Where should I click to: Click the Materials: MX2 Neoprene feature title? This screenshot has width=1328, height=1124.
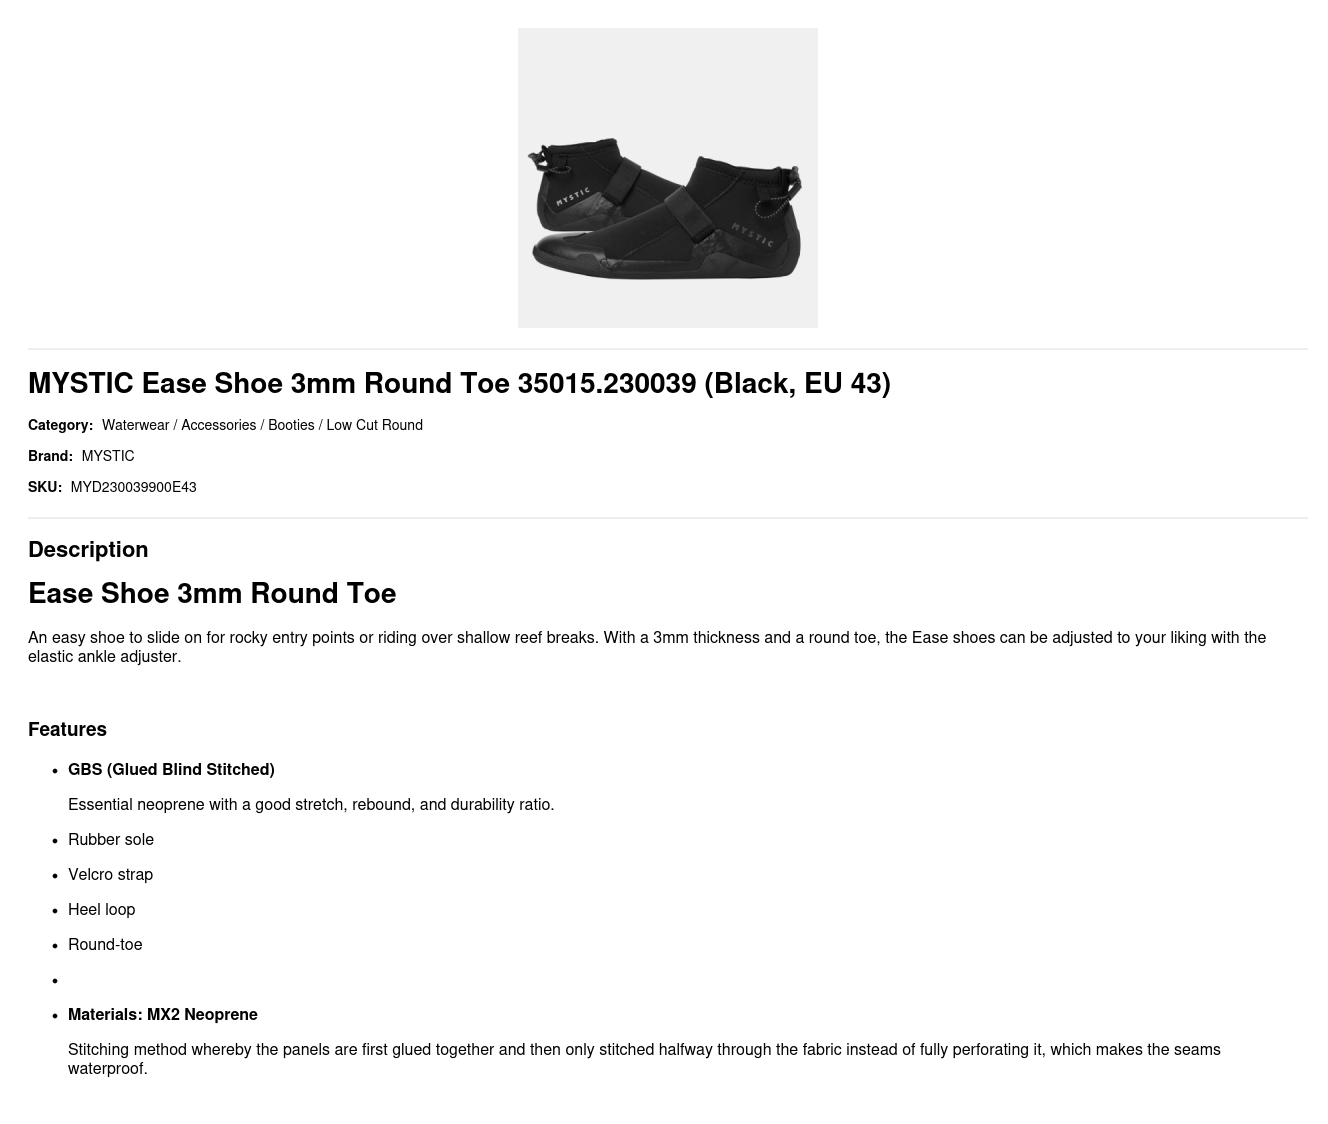click(163, 1014)
